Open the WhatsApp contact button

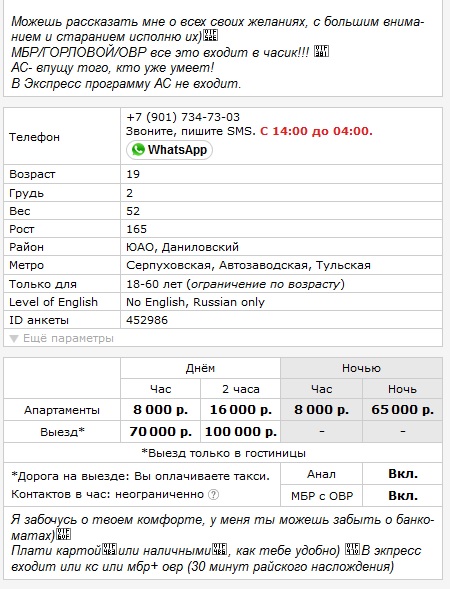coord(169,150)
